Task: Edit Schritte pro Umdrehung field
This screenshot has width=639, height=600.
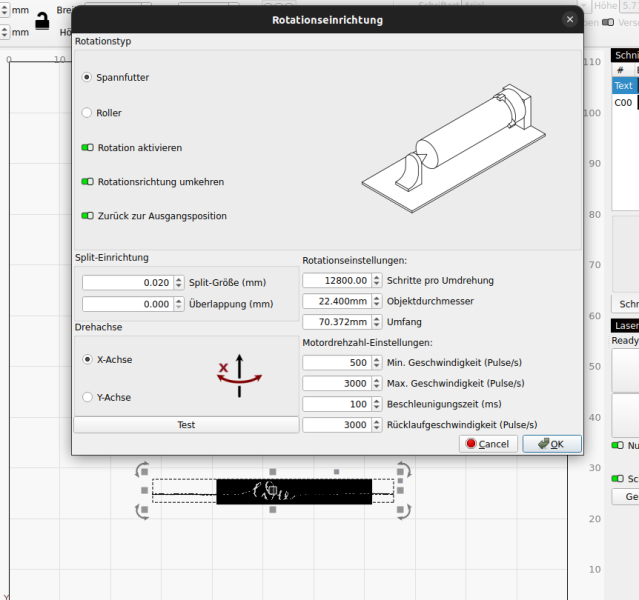Action: 337,280
